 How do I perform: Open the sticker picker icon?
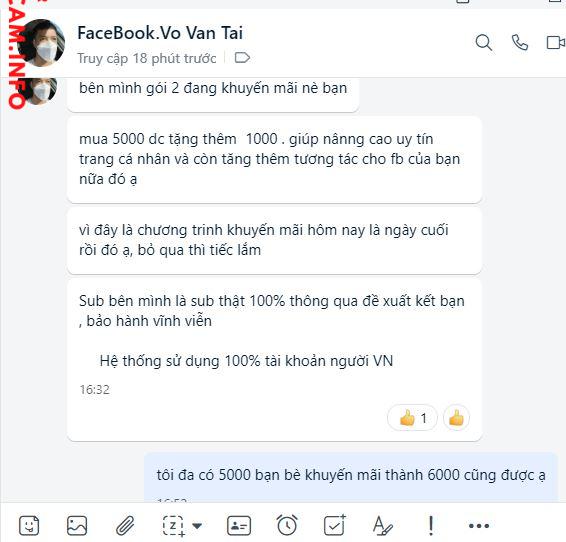point(29,526)
